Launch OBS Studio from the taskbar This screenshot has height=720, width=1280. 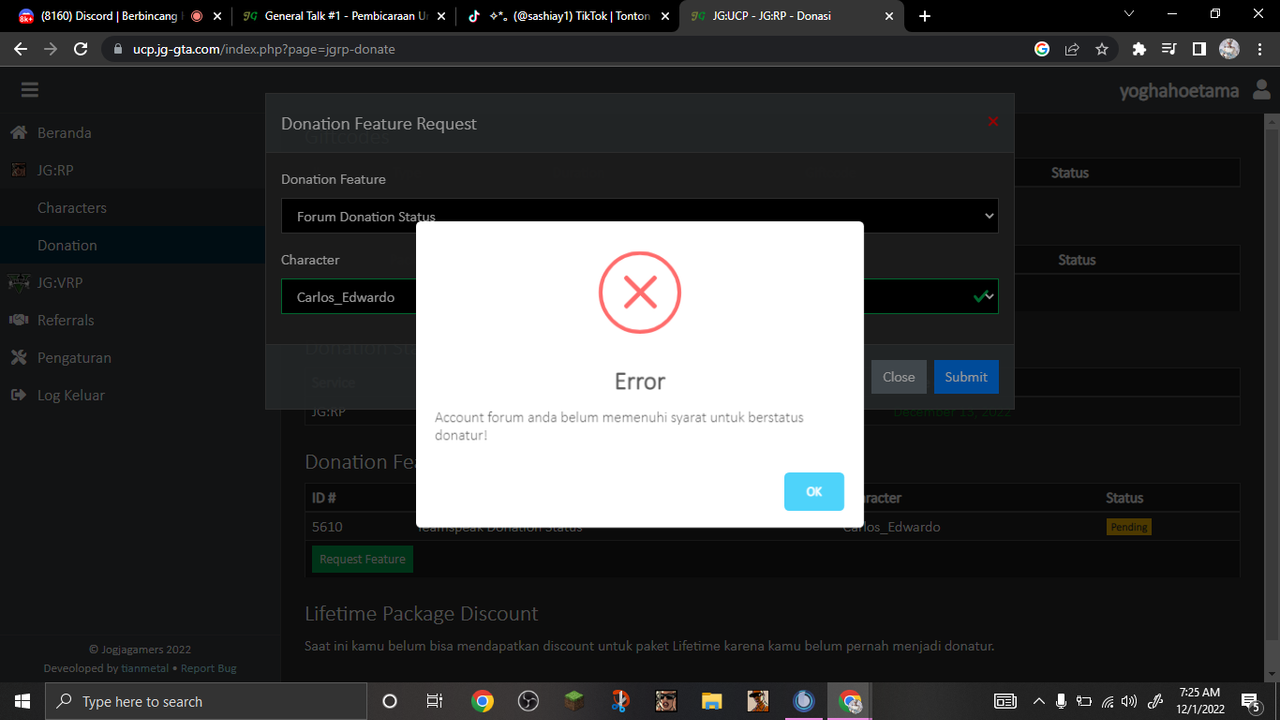coord(528,701)
